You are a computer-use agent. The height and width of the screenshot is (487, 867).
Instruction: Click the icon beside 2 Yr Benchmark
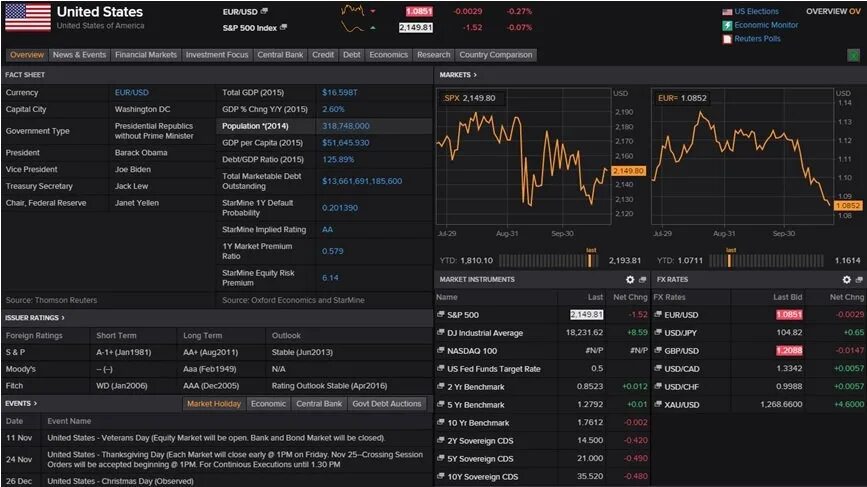click(441, 386)
